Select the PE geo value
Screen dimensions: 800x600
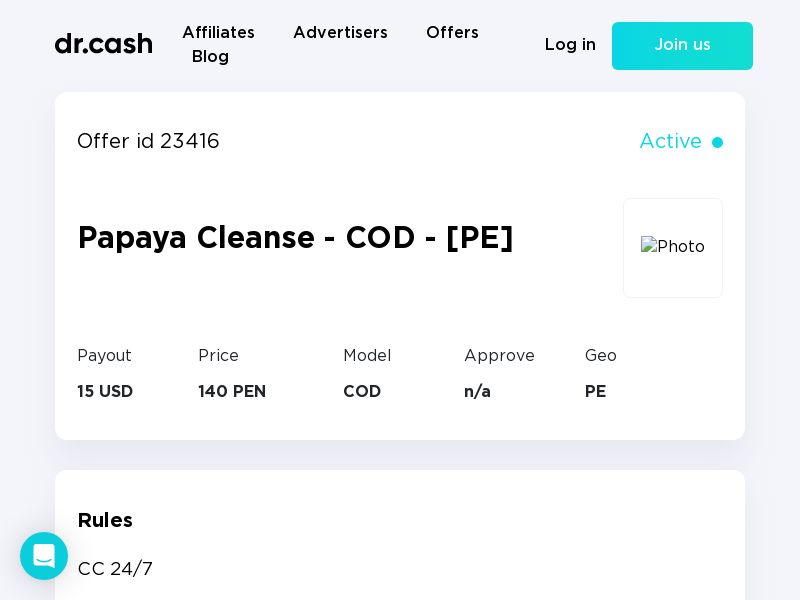pos(595,392)
